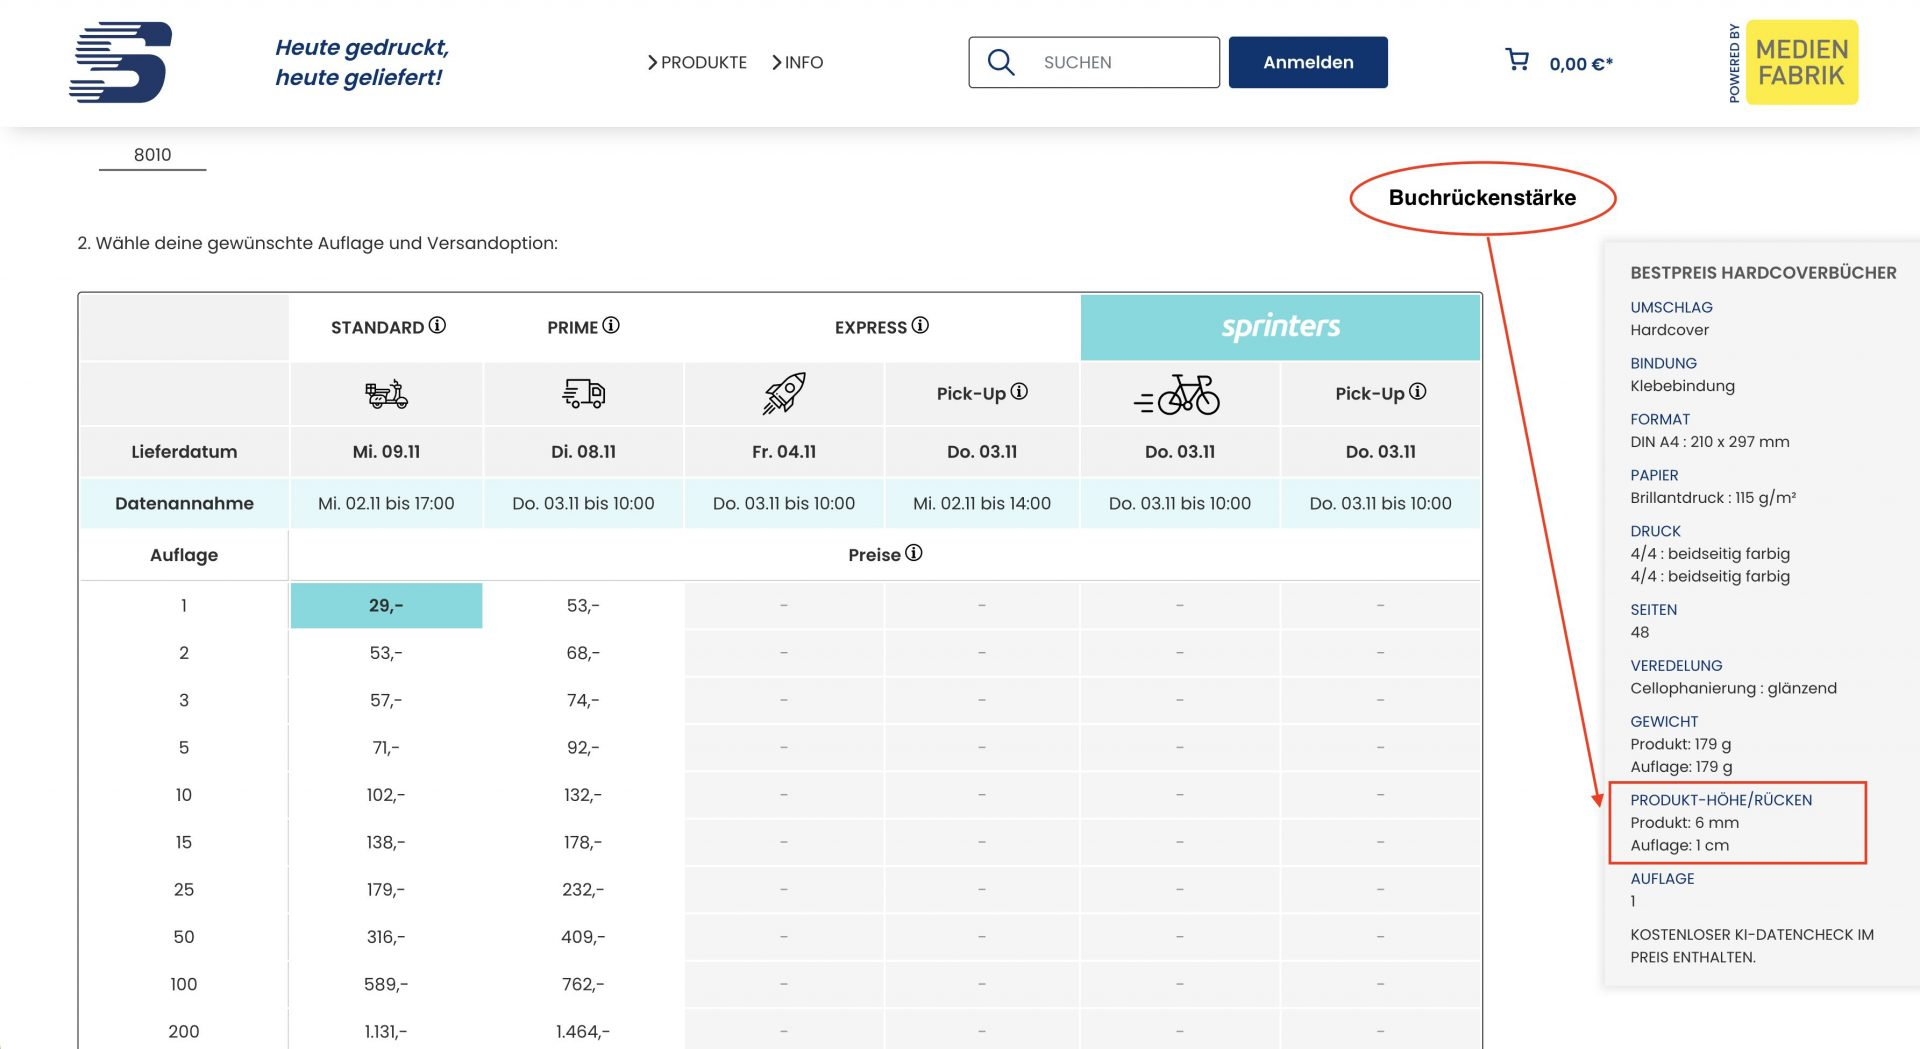
Task: Show info for STANDARD shipping
Action: (x=437, y=326)
